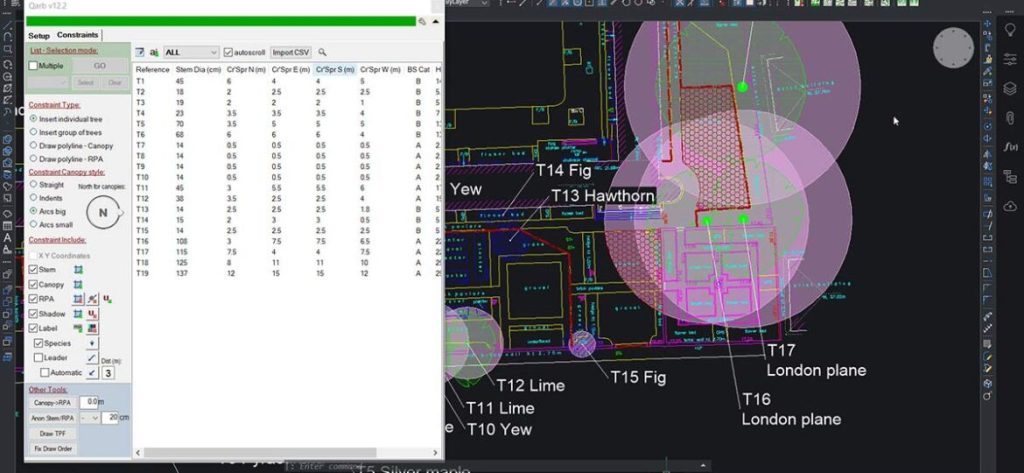Click the 20 cm stem diameter field
The height and width of the screenshot is (473, 1024).
110,417
